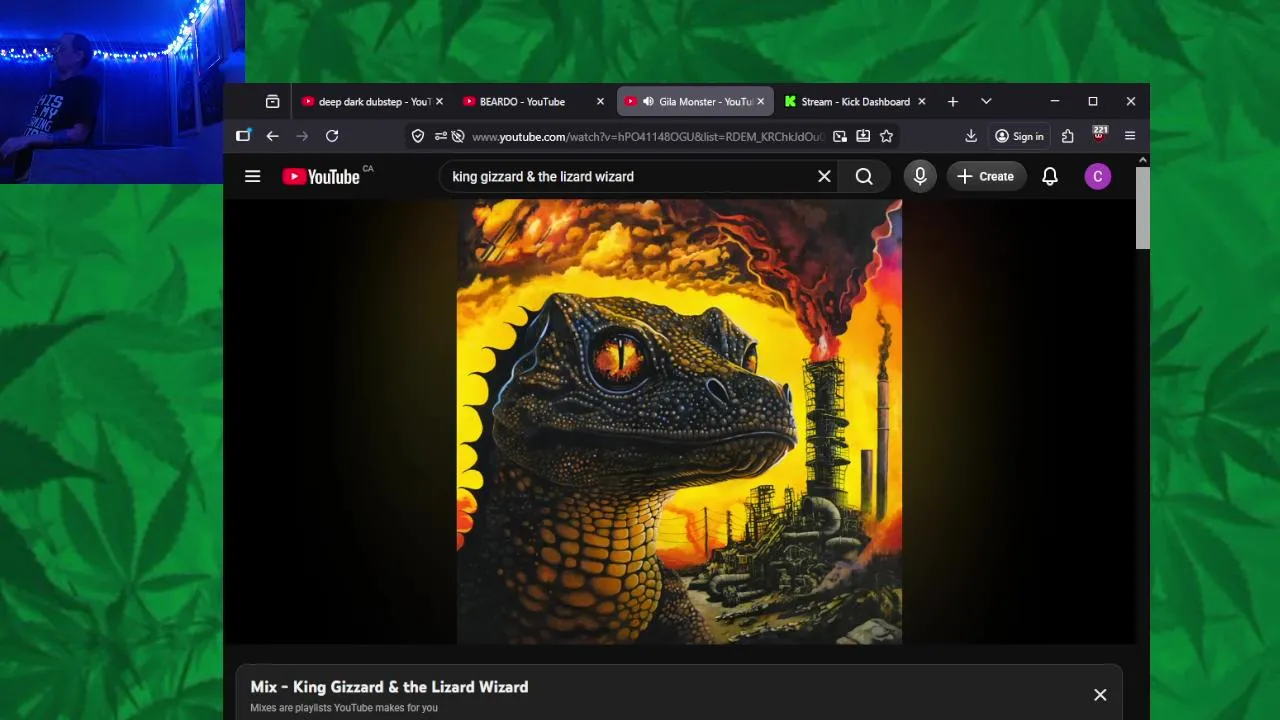Open the extension badge showing 221
The width and height of the screenshot is (1280, 720).
pos(1100,134)
